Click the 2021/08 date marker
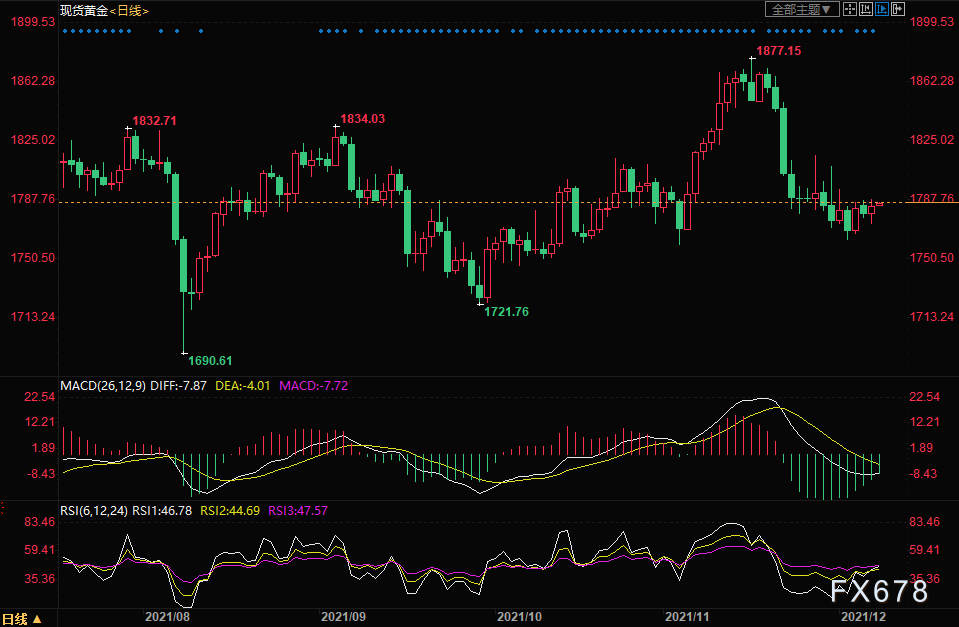The width and height of the screenshot is (959, 627). click(167, 617)
